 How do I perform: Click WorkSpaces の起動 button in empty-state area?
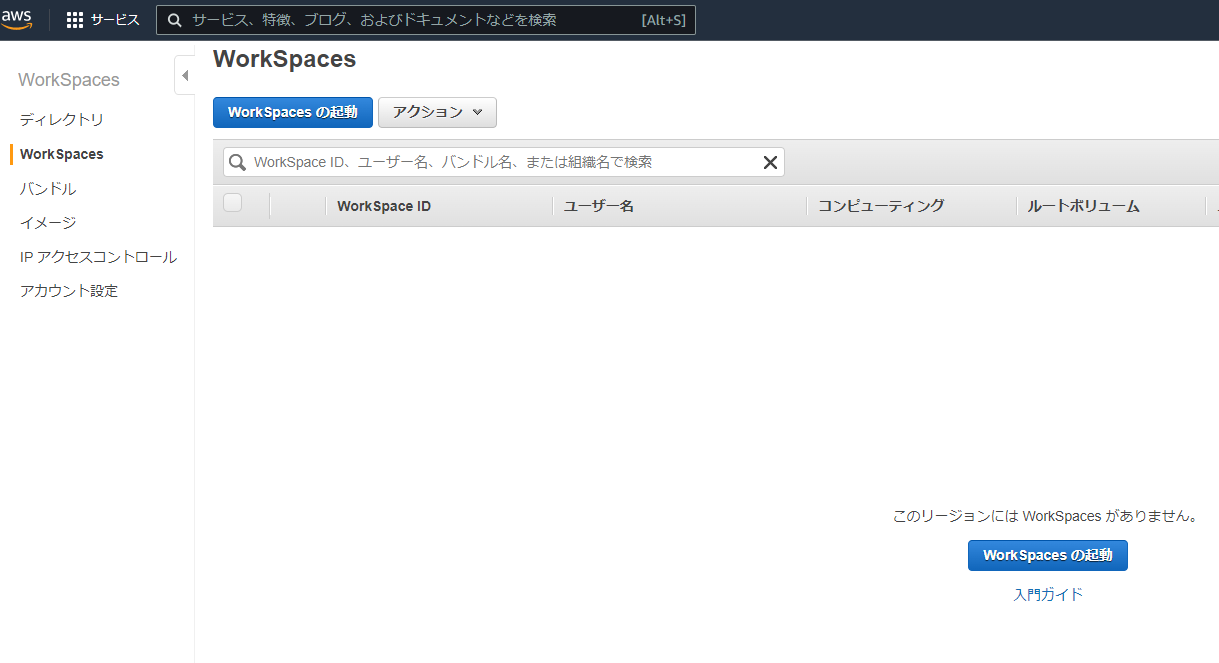[1047, 555]
